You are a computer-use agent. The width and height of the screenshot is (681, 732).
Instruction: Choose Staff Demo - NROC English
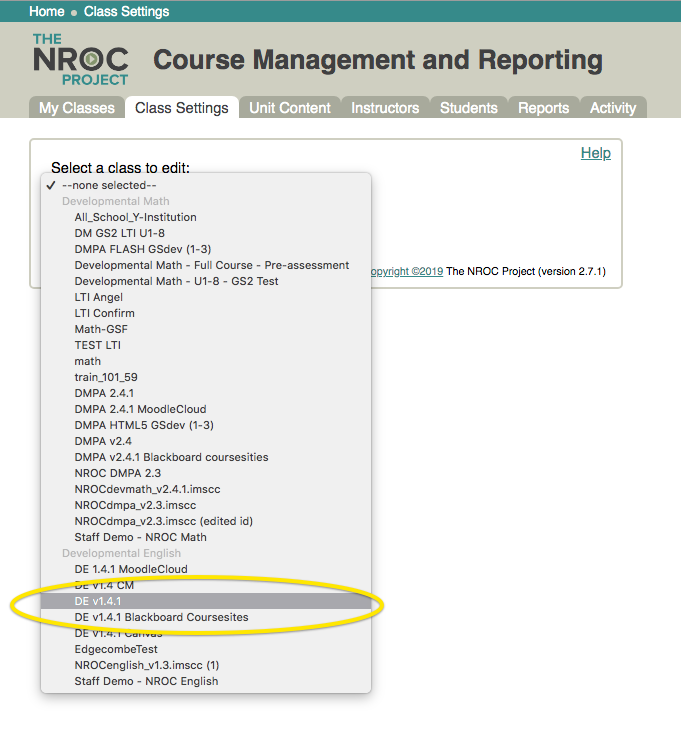[206, 681]
